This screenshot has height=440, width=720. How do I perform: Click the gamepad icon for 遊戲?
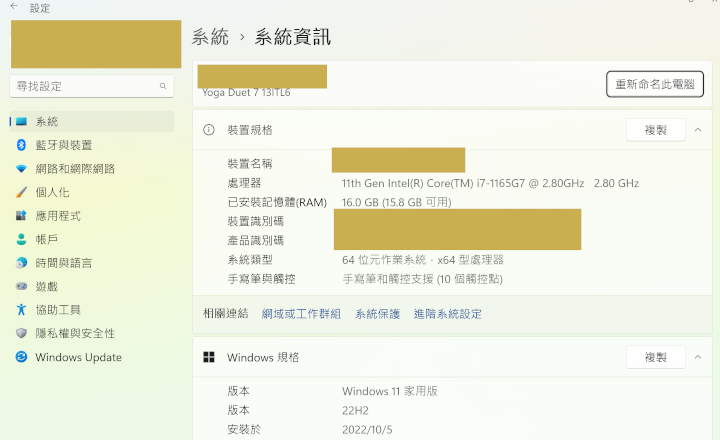pos(21,287)
